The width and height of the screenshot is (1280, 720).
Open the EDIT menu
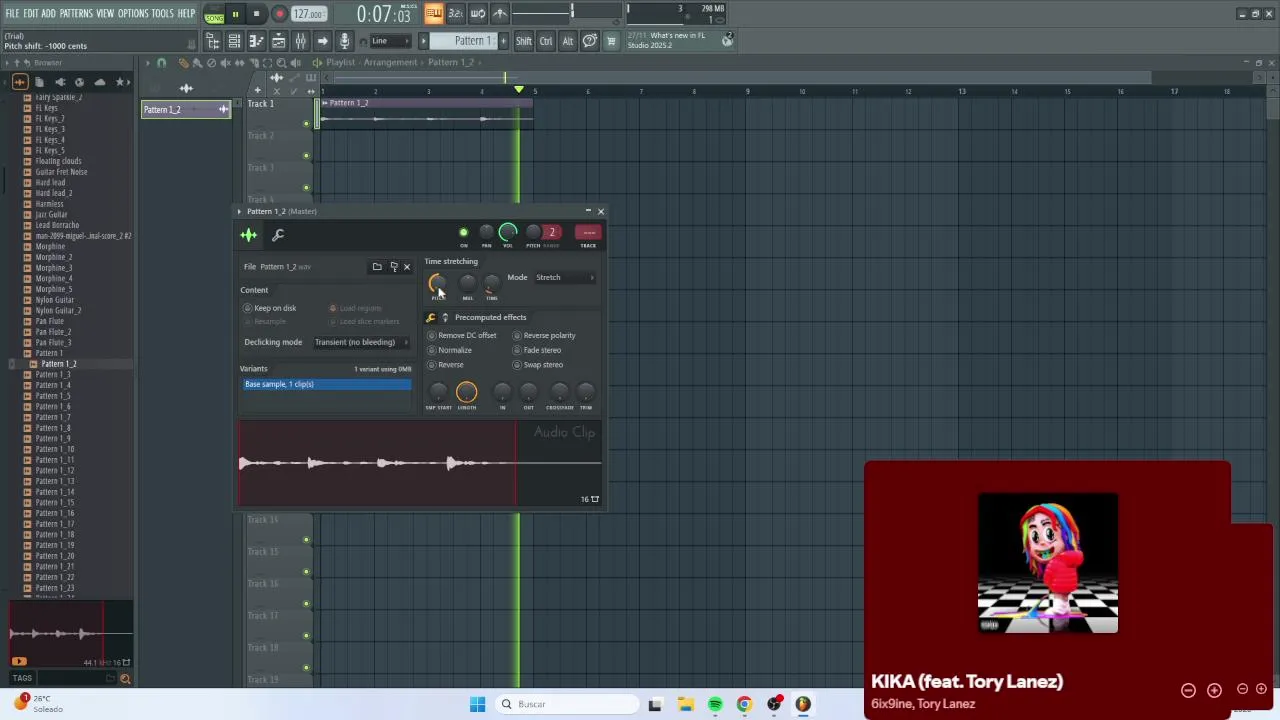pyautogui.click(x=30, y=14)
